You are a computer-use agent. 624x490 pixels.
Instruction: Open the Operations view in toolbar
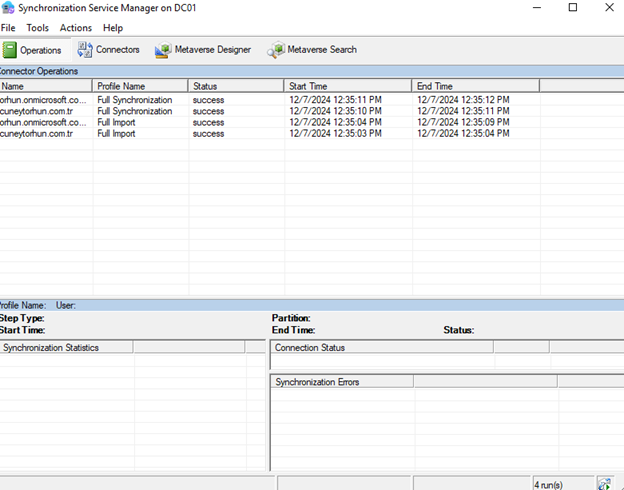[x=33, y=50]
